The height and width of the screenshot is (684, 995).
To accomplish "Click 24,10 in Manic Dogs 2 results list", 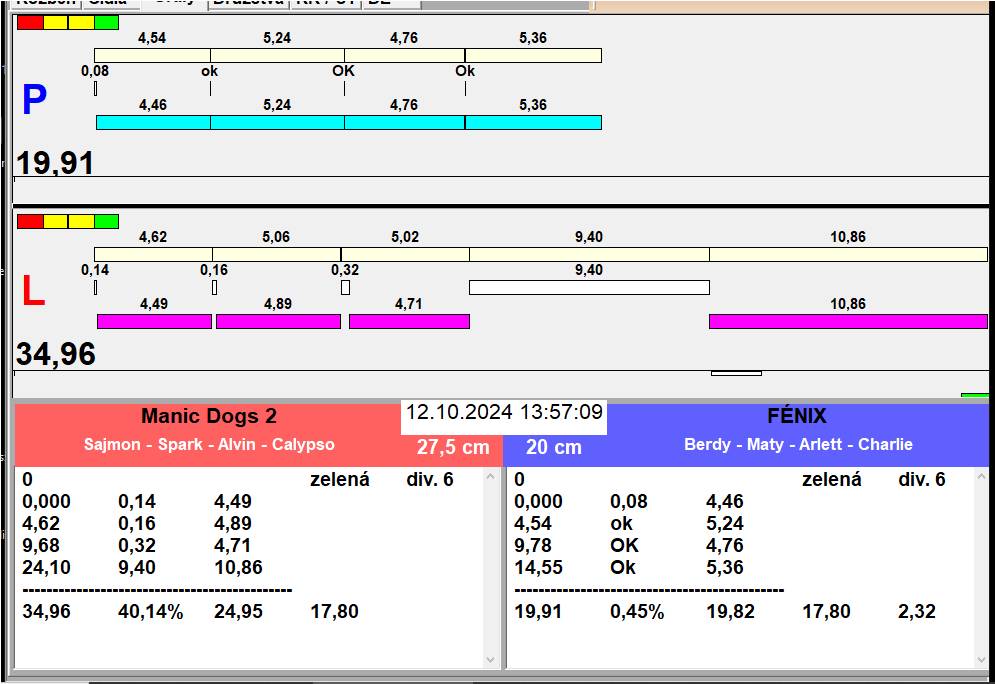I will click(x=46, y=567).
